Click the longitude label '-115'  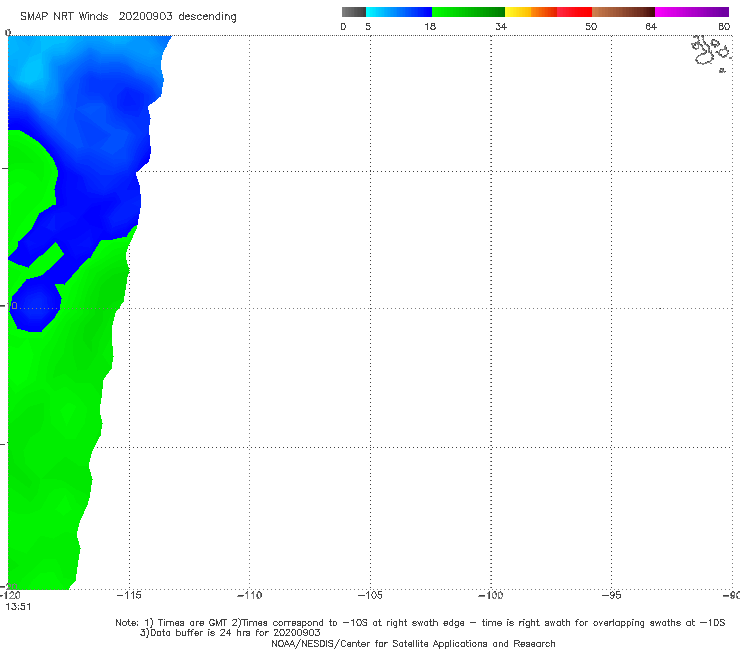click(129, 596)
